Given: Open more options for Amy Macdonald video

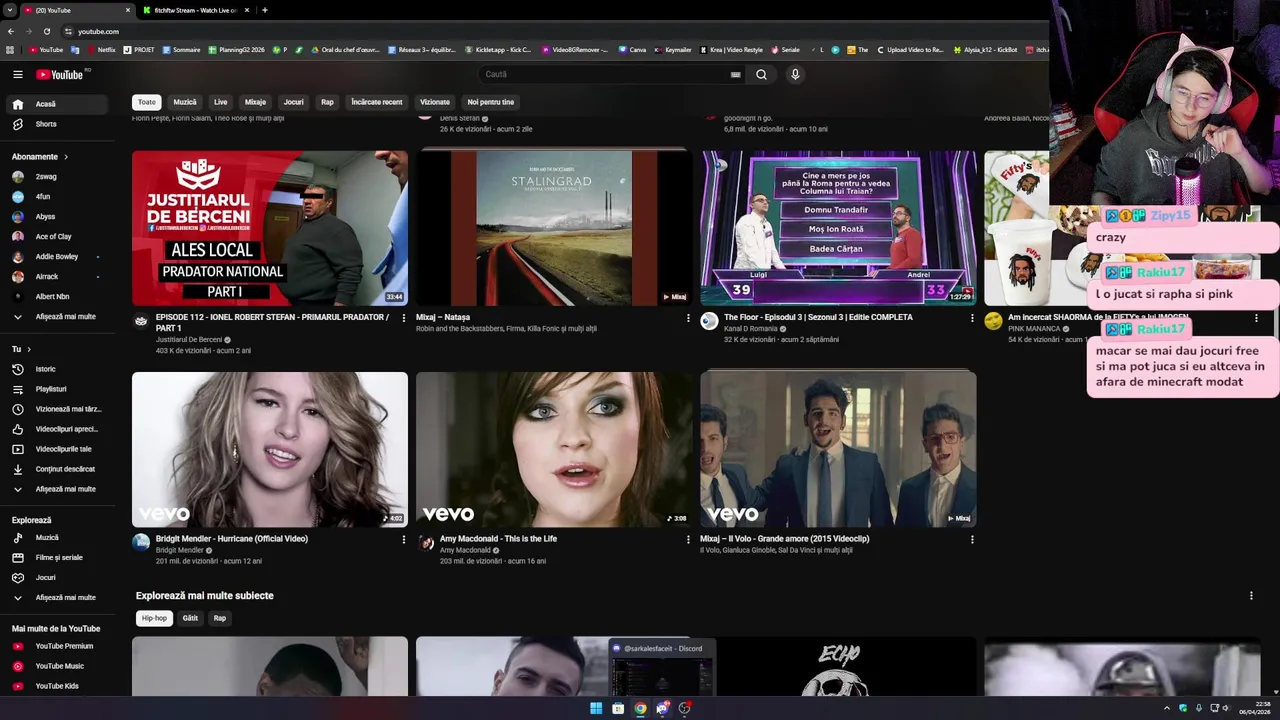Looking at the screenshot, I should point(688,540).
